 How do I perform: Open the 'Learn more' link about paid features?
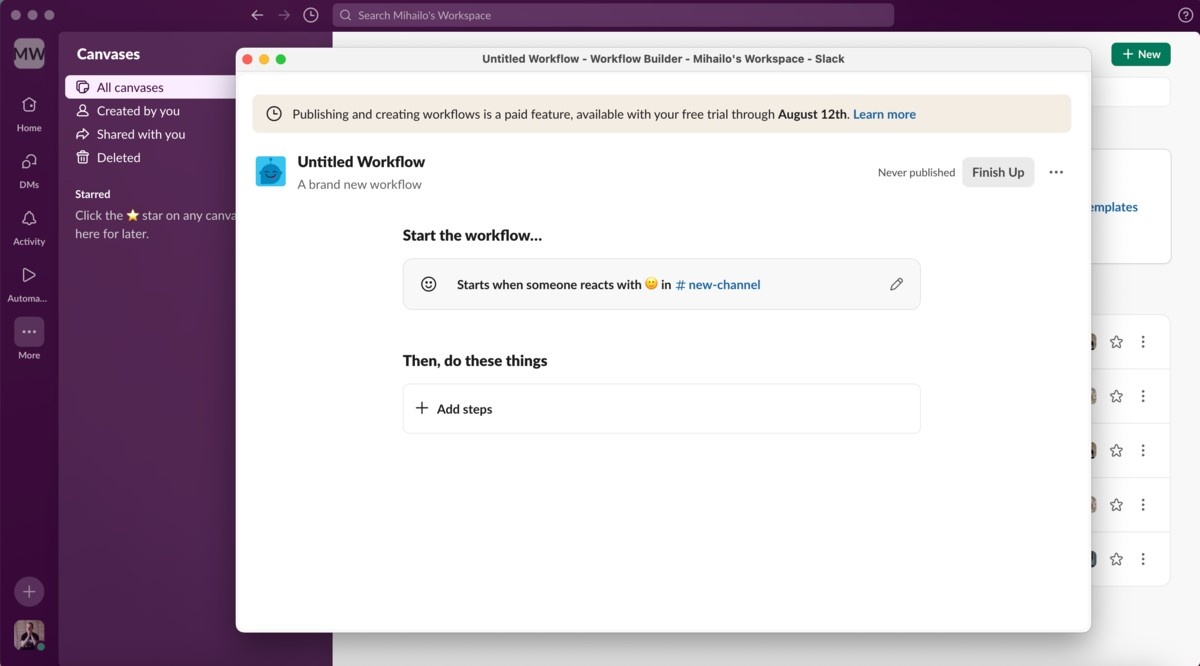(x=884, y=114)
